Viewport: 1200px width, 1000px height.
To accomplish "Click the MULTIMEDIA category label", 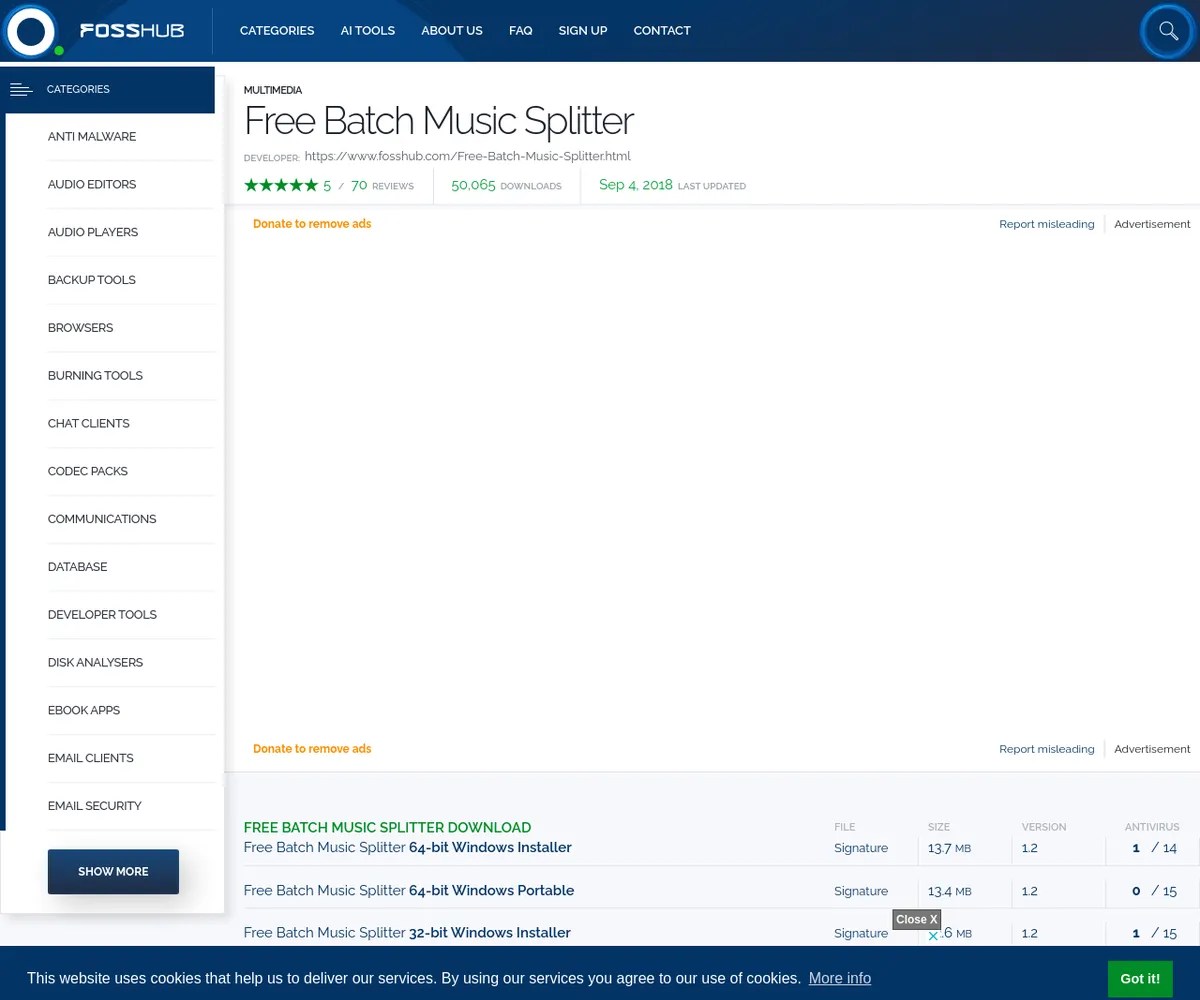I will coord(273,91).
